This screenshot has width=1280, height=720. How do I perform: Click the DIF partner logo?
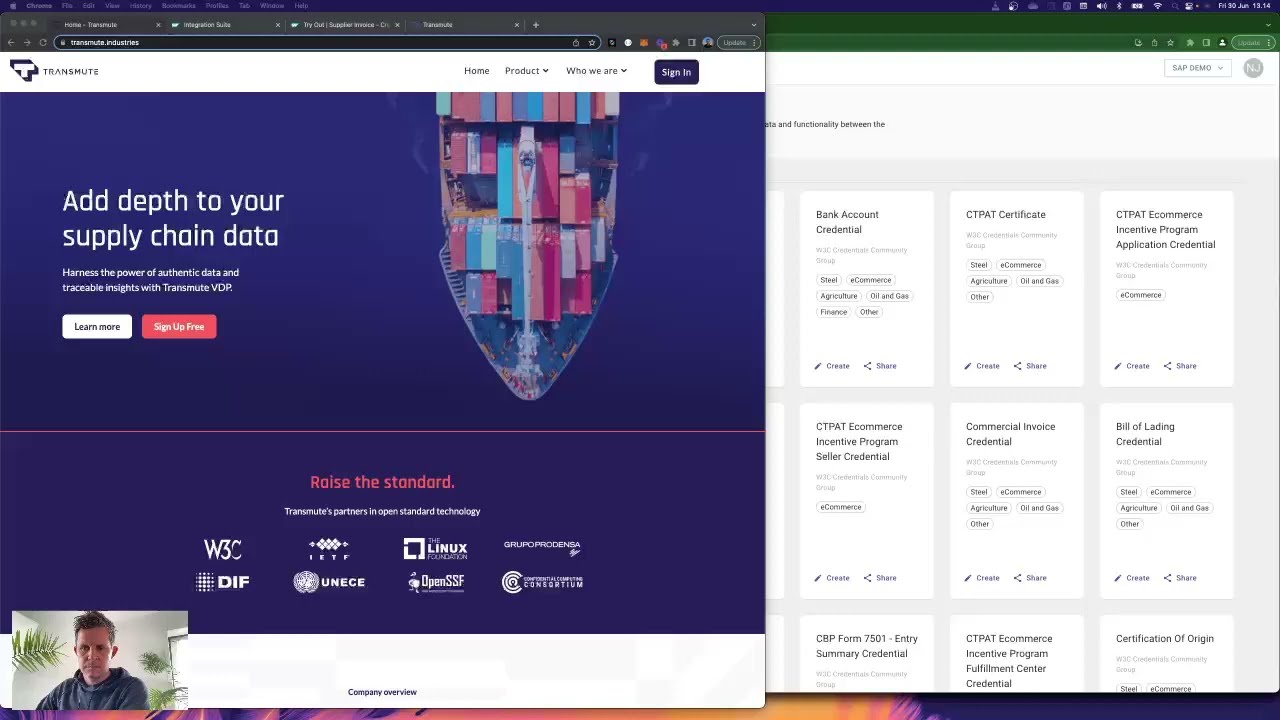(222, 582)
